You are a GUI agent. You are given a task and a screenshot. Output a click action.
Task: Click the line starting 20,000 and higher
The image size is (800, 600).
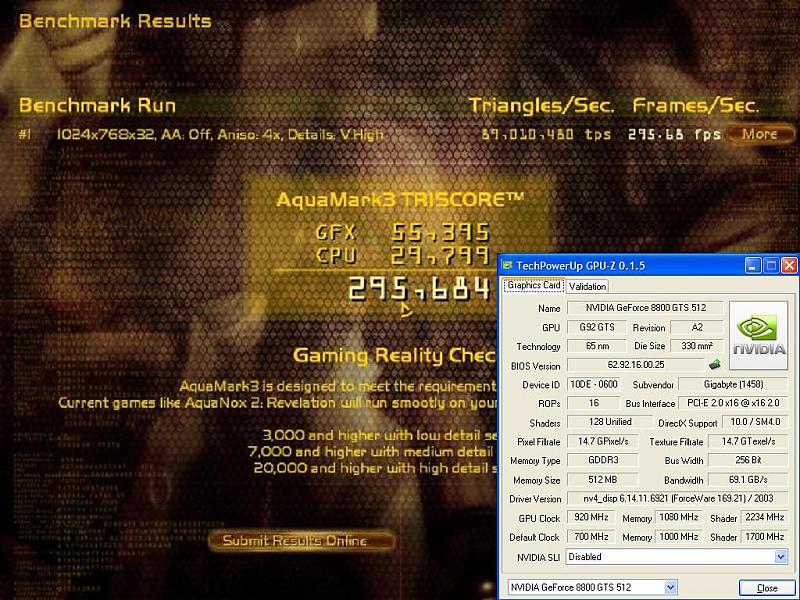[375, 468]
